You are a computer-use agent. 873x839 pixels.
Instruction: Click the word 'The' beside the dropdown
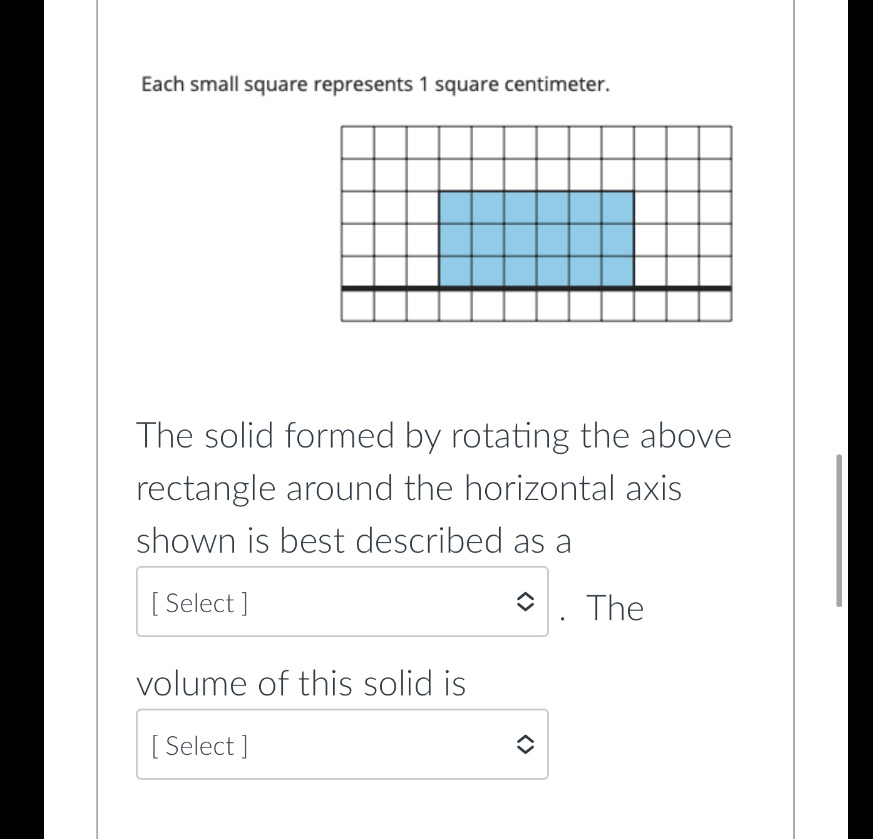(x=615, y=607)
